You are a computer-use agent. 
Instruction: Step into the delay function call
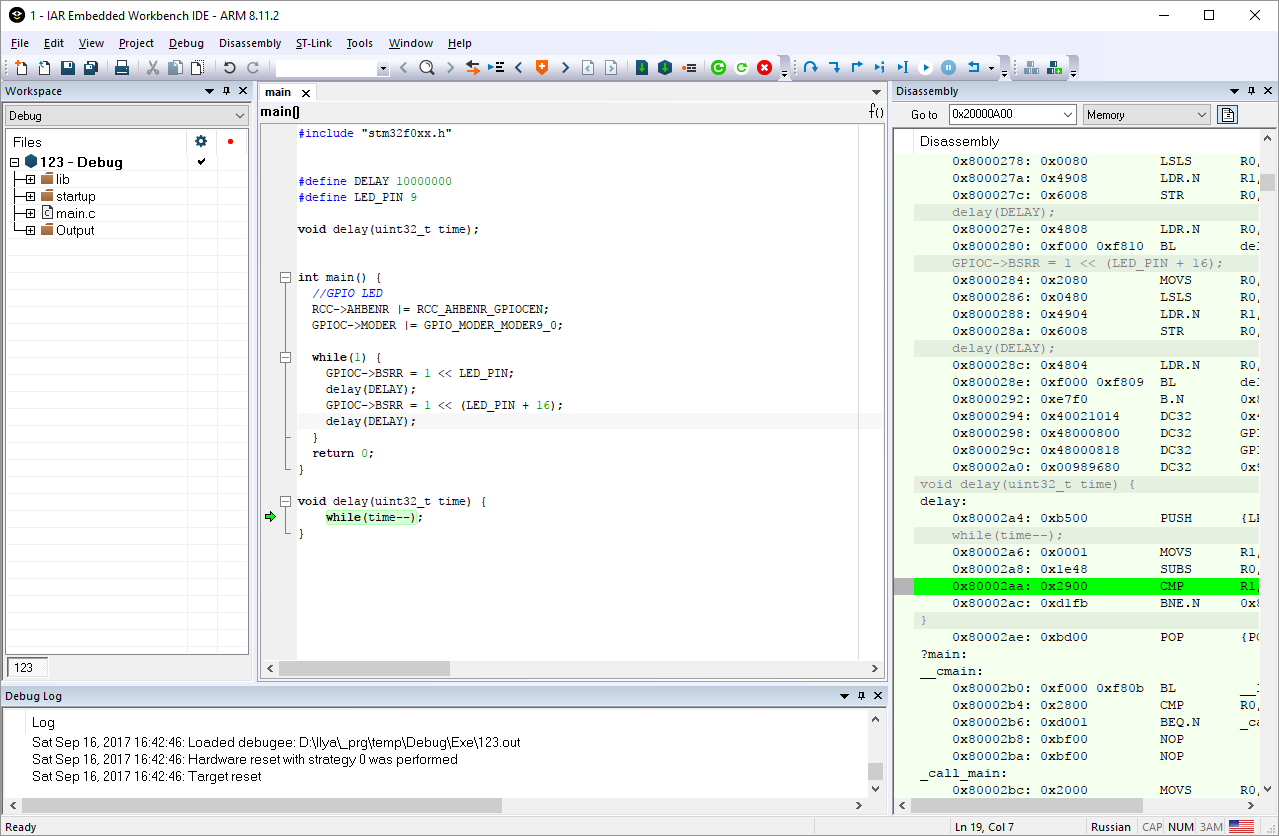click(835, 67)
